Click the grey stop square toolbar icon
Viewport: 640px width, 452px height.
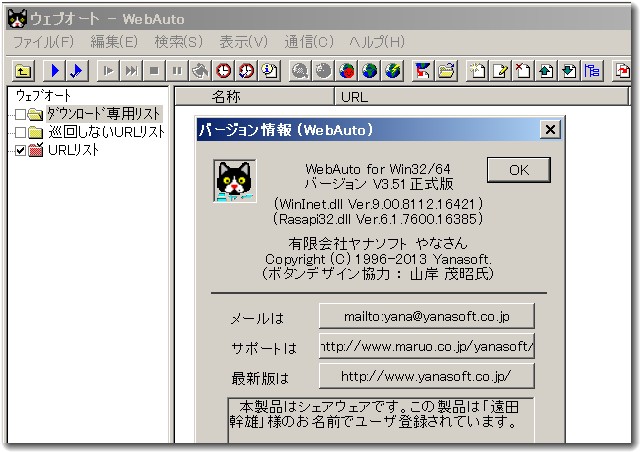pos(154,70)
